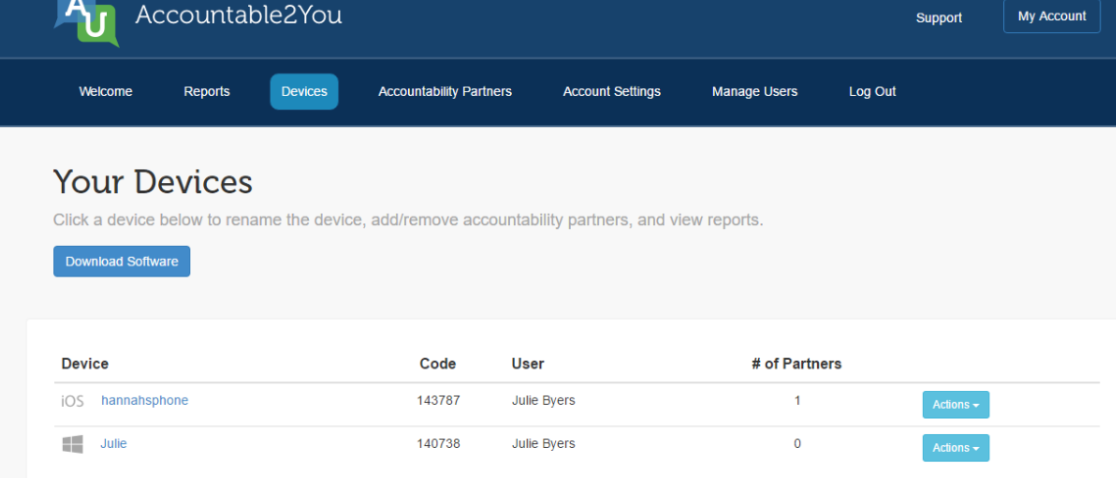Screen dimensions: 1116x478
Task: Expand Actions dropdown for Julie device
Action: (x=956, y=448)
